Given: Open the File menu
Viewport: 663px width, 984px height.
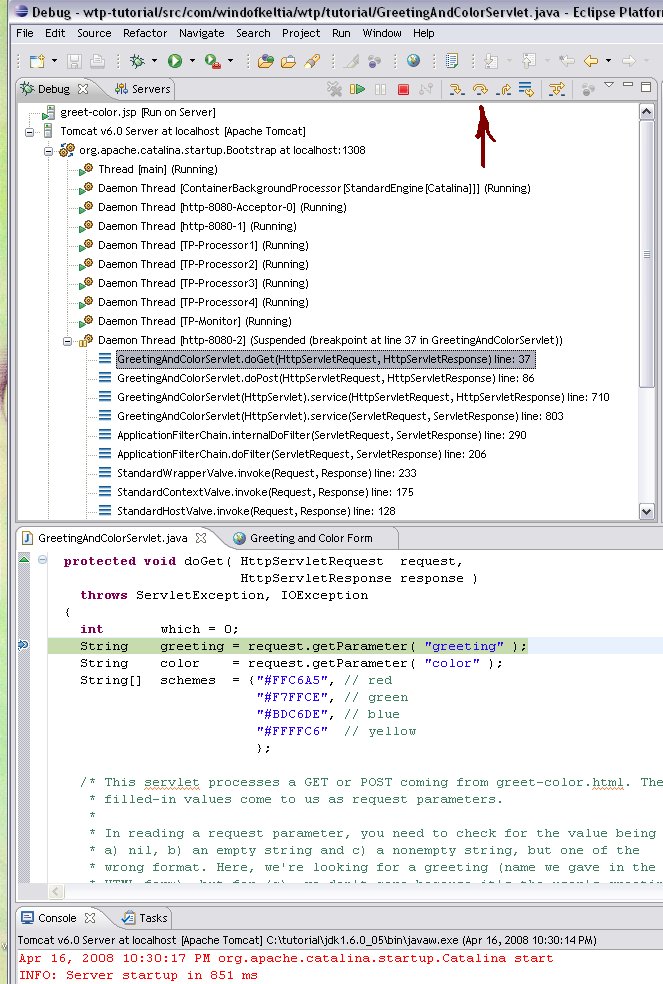Looking at the screenshot, I should 25,33.
